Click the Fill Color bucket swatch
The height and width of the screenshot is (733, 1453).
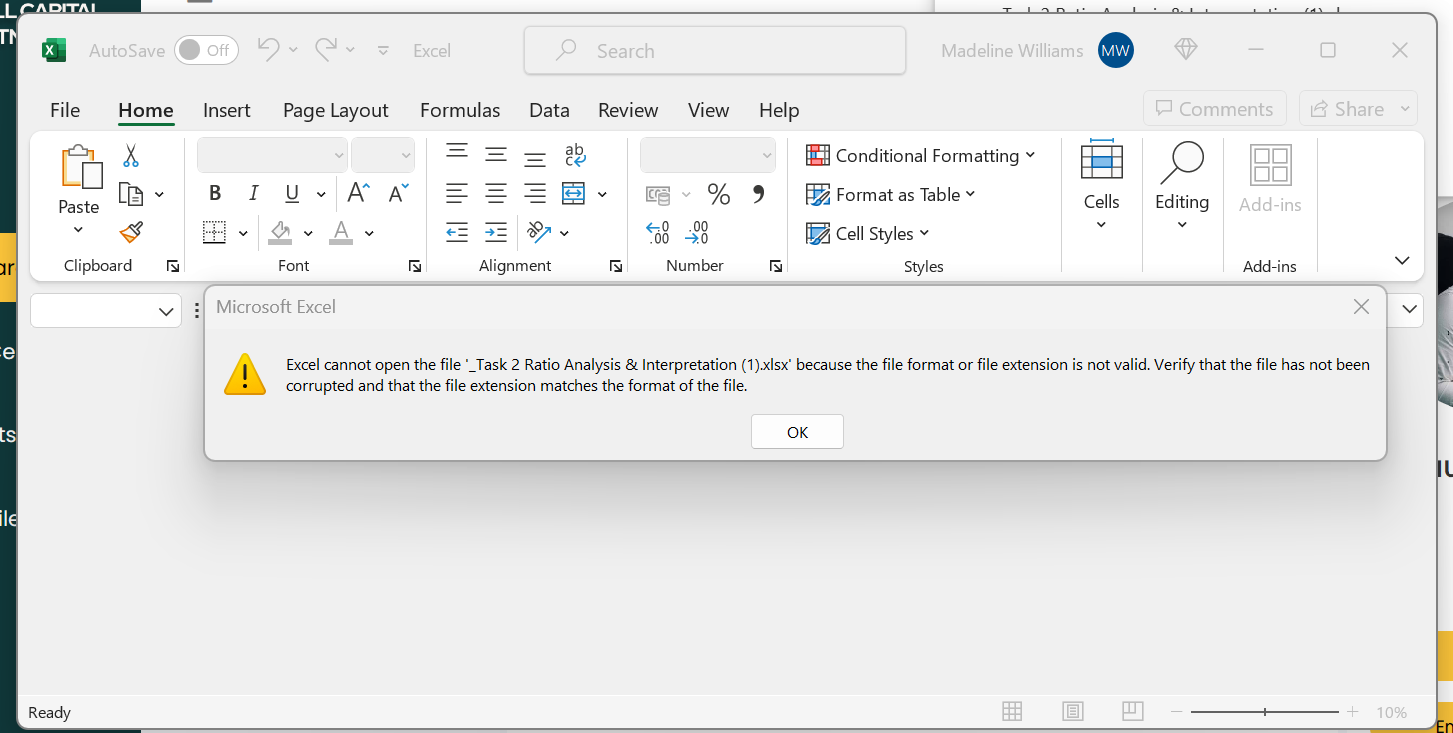(281, 233)
